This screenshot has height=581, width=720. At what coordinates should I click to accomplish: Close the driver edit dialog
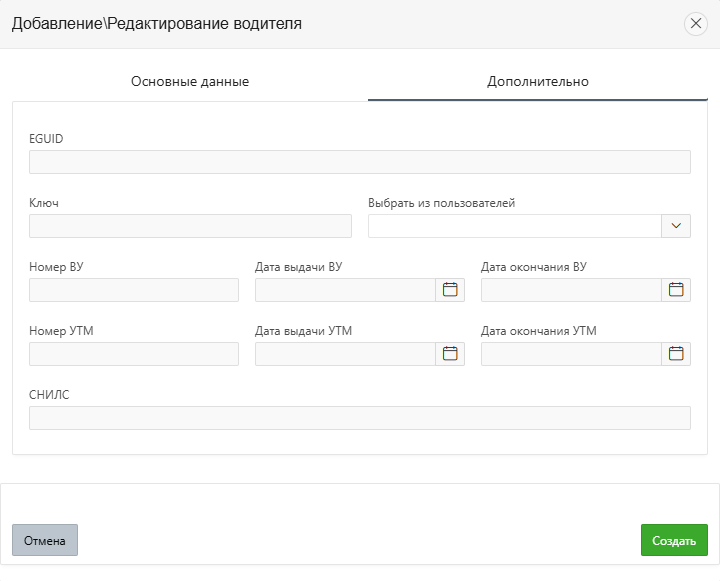coord(695,24)
